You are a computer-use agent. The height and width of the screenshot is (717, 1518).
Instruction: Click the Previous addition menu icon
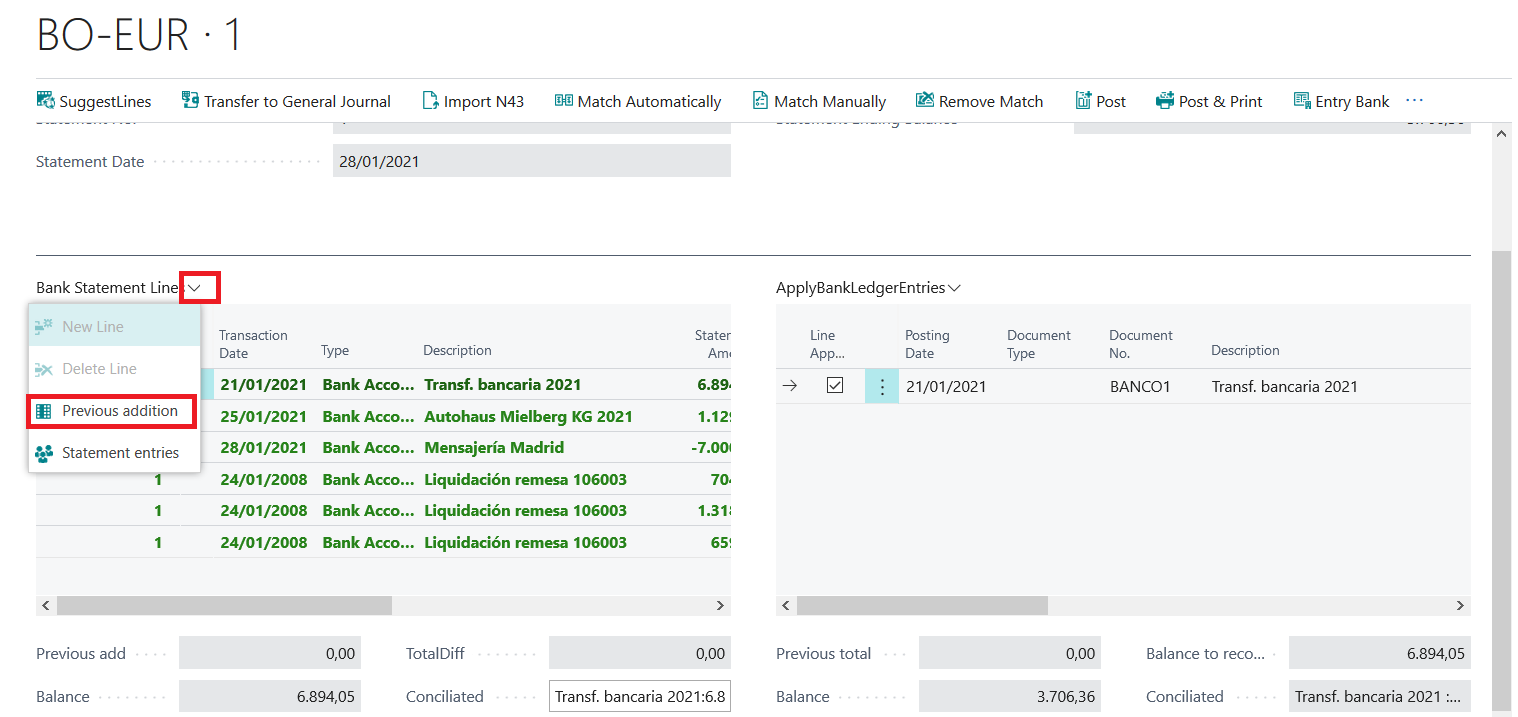tap(43, 411)
